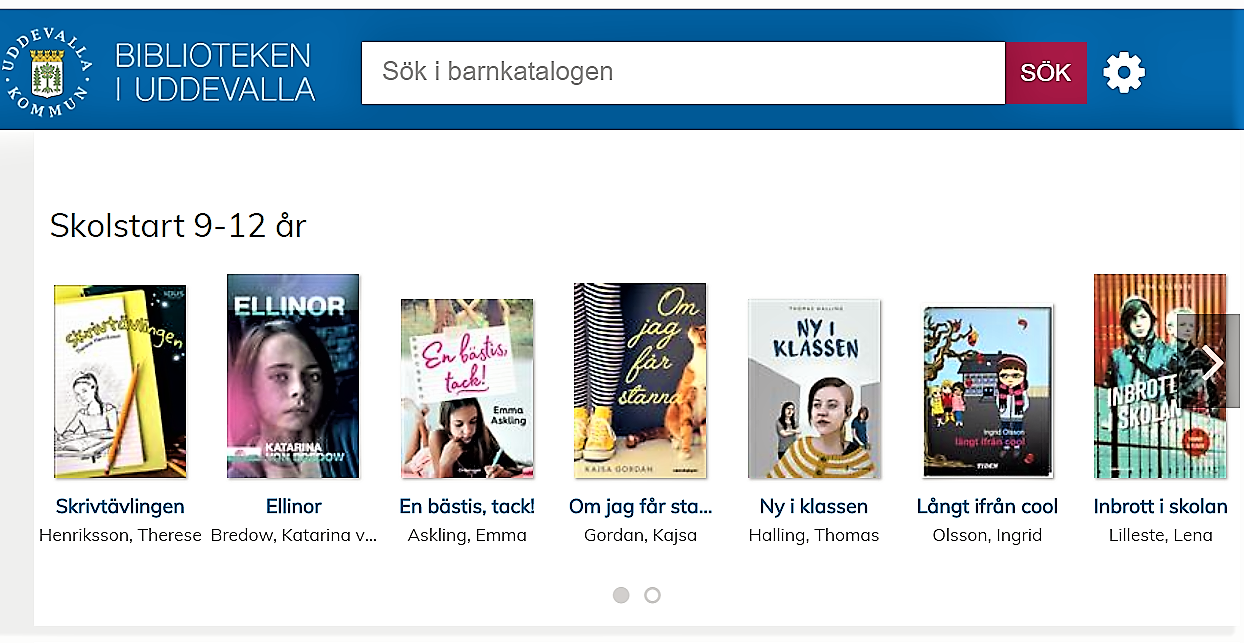Select the first carousel page dot
This screenshot has height=643, width=1244.
(x=621, y=595)
